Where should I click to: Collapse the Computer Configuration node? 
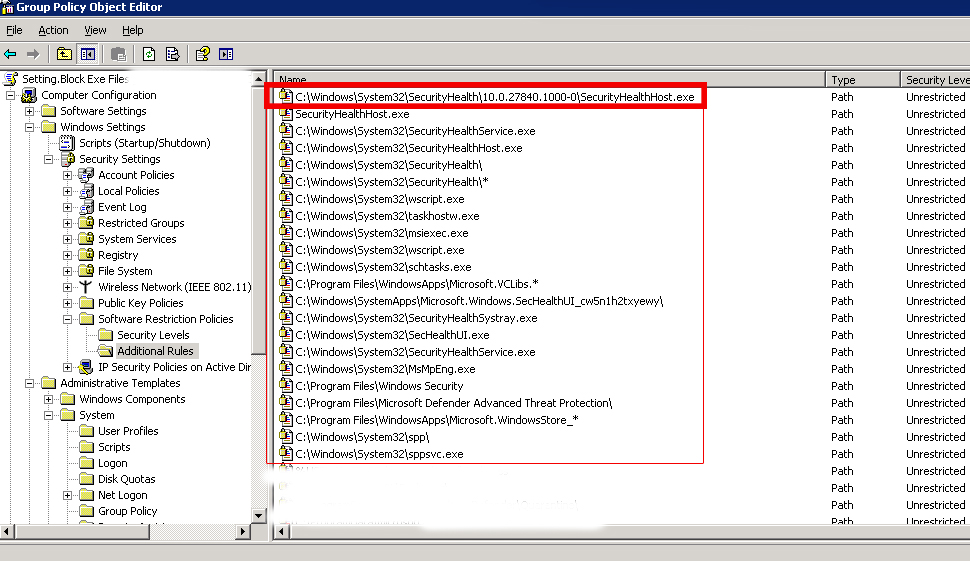pos(11,95)
